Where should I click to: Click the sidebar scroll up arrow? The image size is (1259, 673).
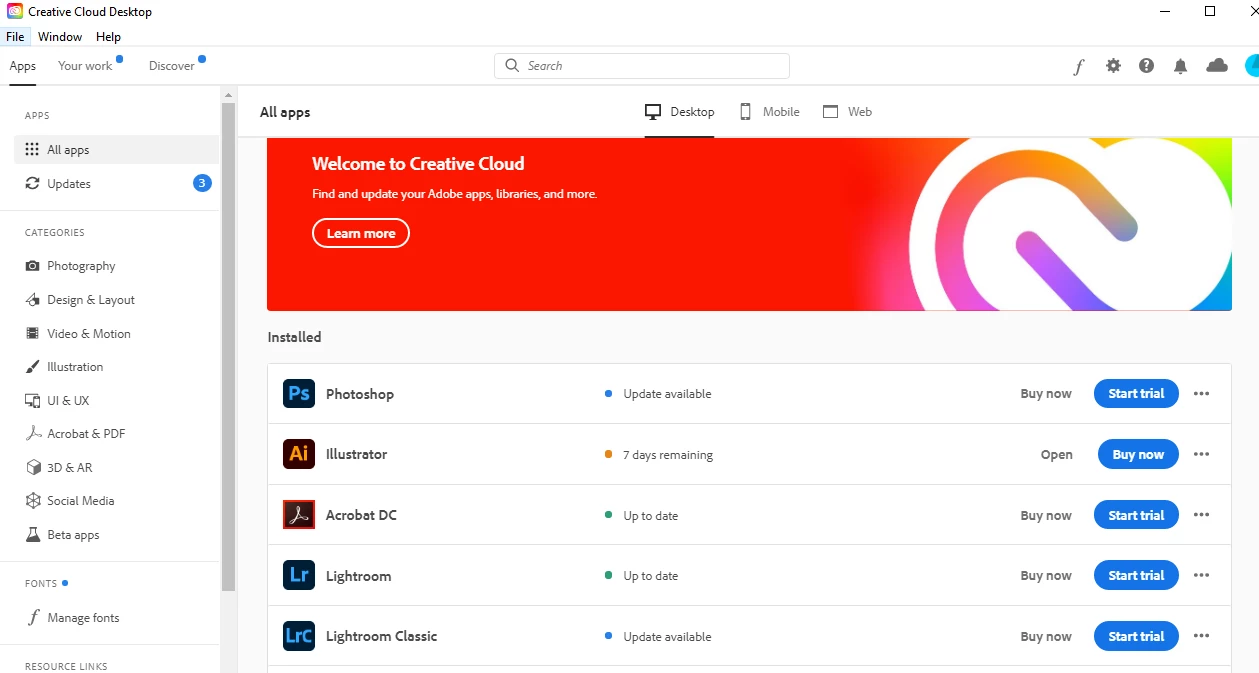click(229, 94)
